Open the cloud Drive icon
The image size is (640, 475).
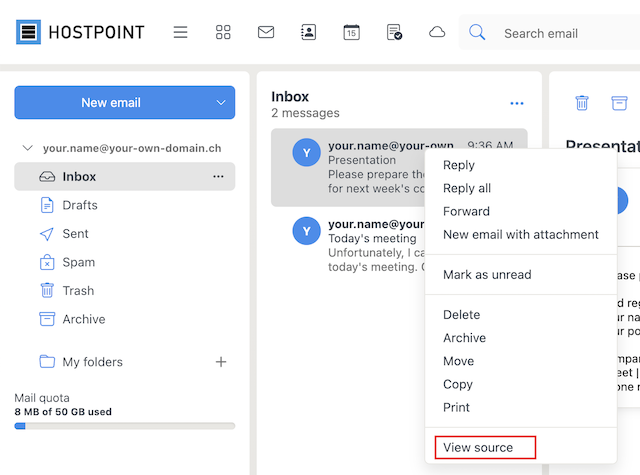click(x=437, y=32)
